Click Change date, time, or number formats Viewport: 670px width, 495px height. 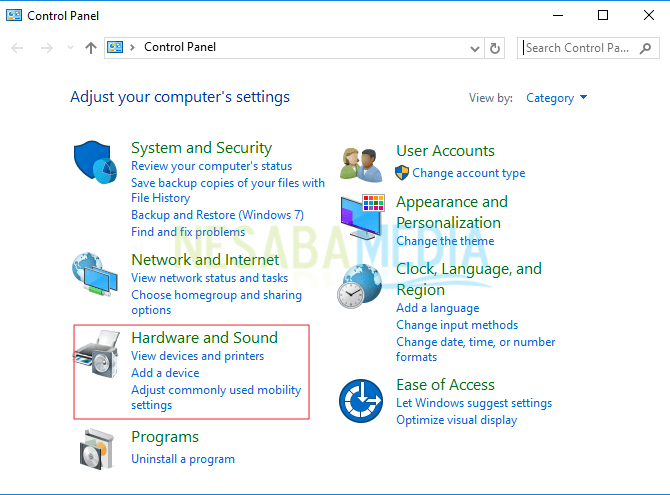(476, 349)
